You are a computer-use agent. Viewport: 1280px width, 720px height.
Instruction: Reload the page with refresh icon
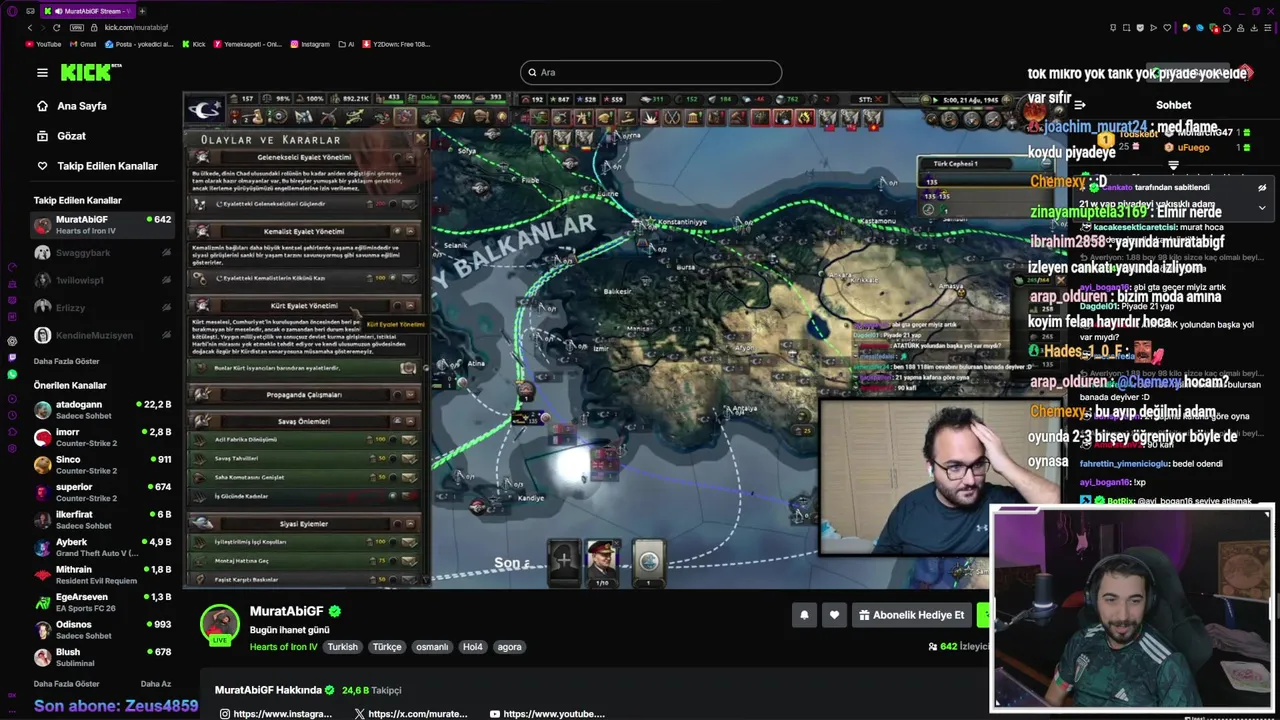pos(56,27)
